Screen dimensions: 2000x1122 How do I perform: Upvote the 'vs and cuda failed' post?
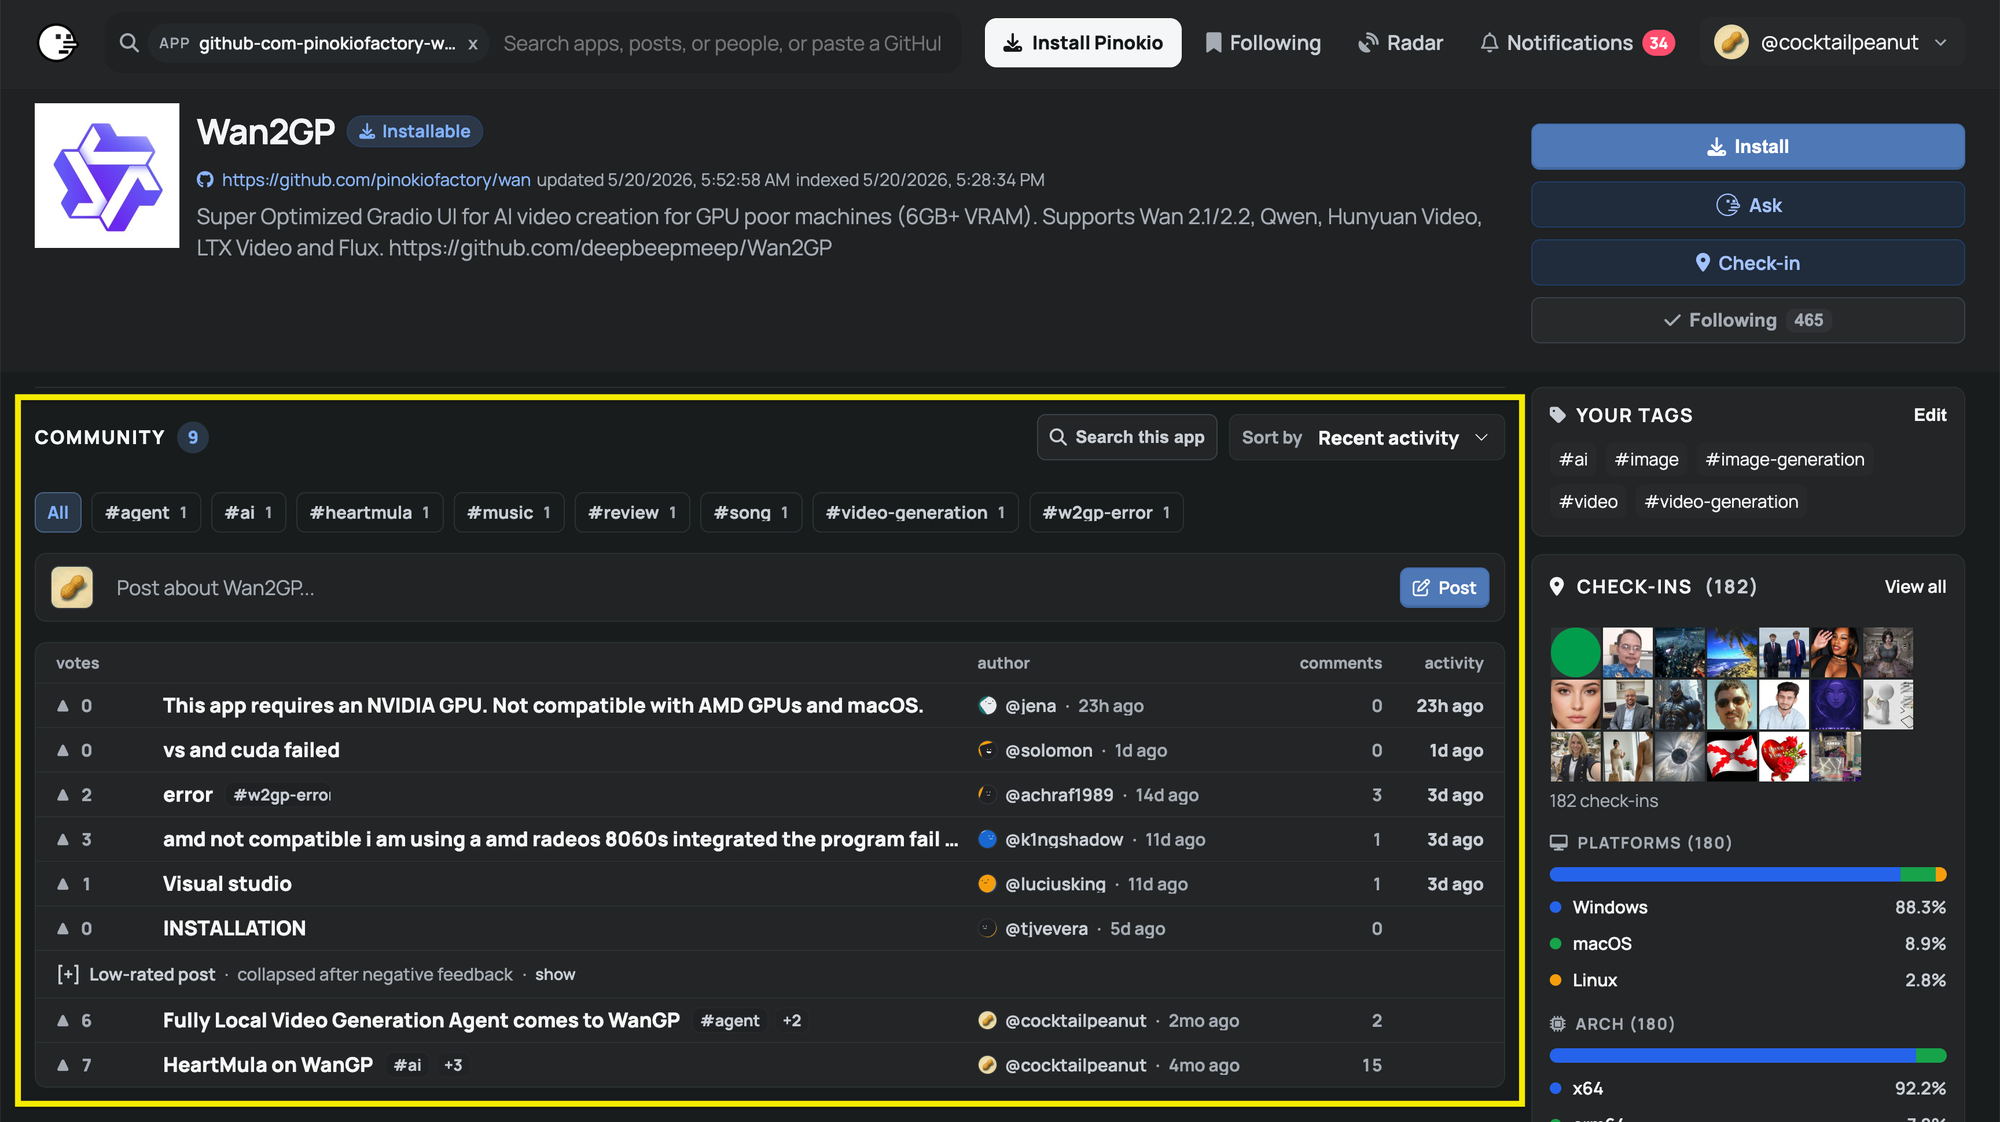point(63,750)
